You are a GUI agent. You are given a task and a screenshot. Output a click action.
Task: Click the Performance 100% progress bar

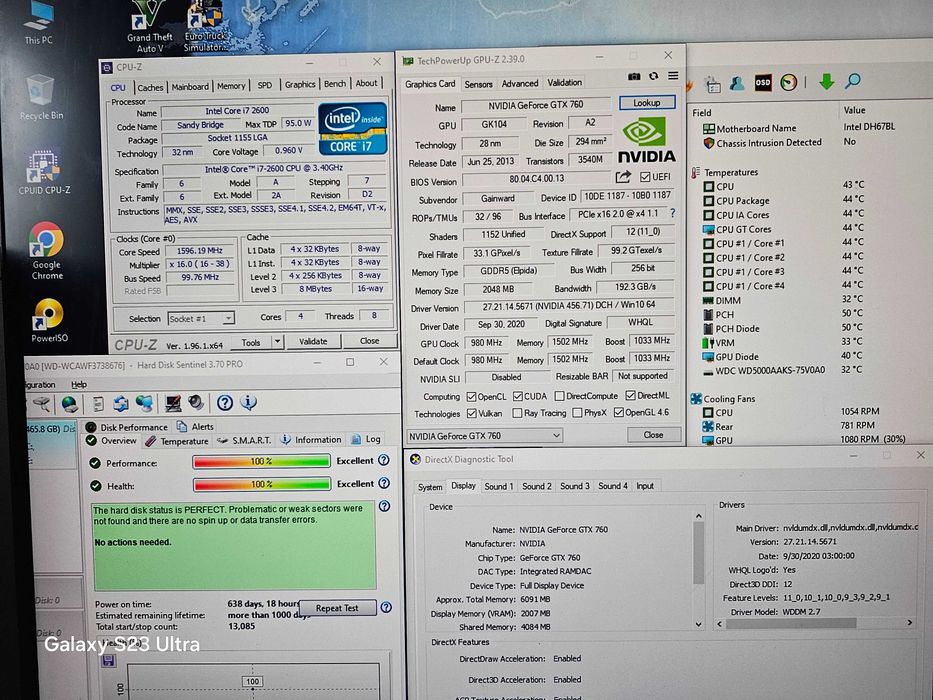(261, 461)
